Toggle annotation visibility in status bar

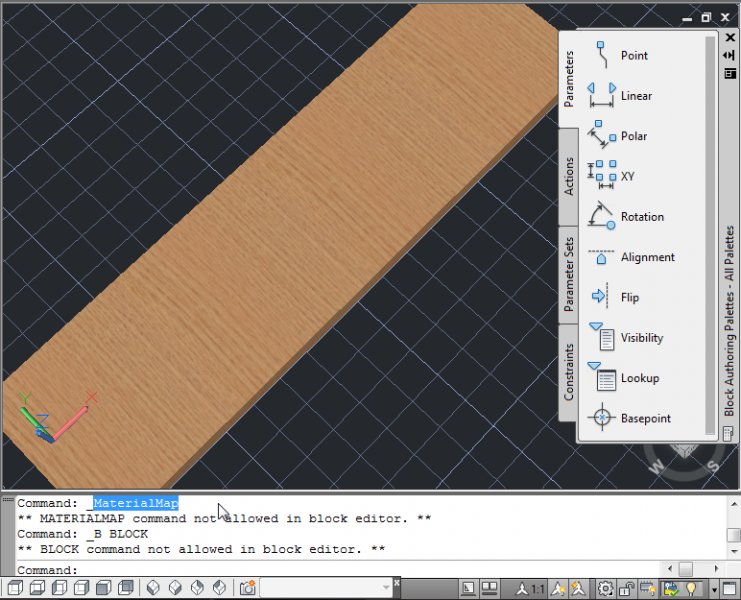point(559,588)
